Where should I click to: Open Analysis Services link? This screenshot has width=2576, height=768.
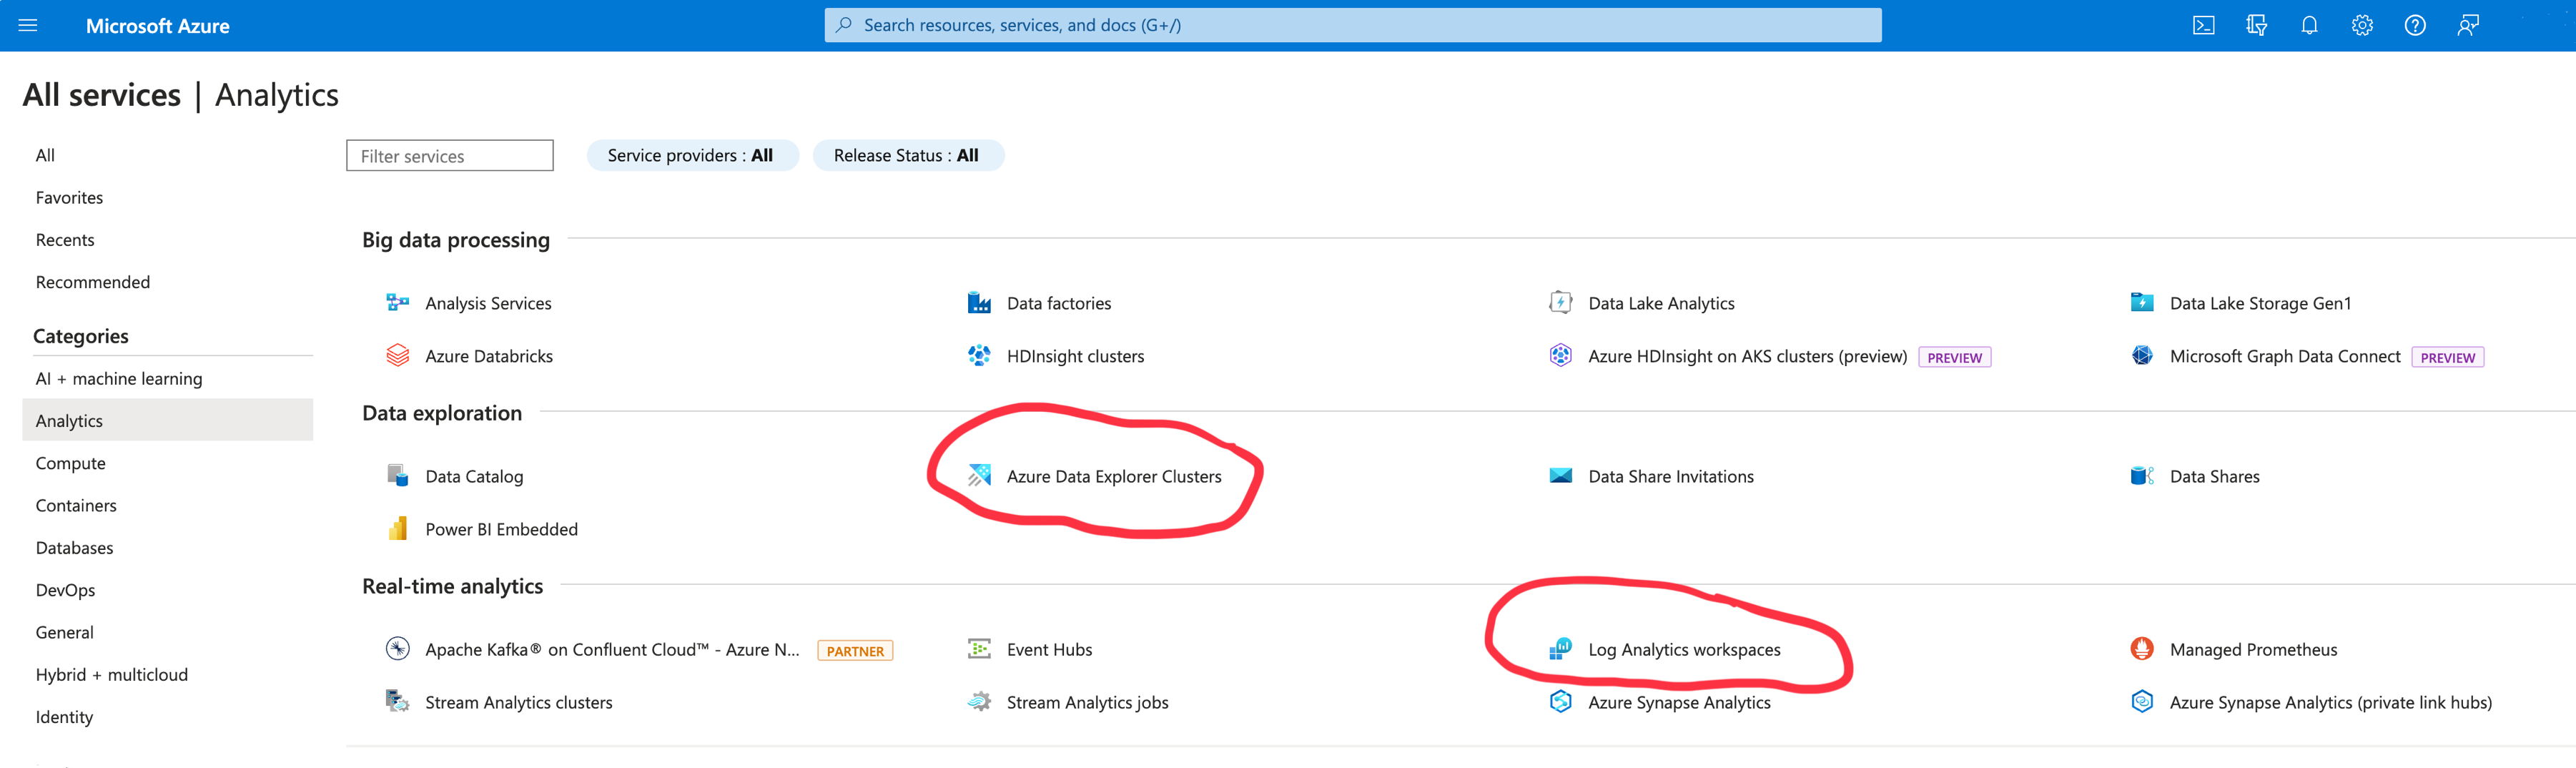coord(488,303)
